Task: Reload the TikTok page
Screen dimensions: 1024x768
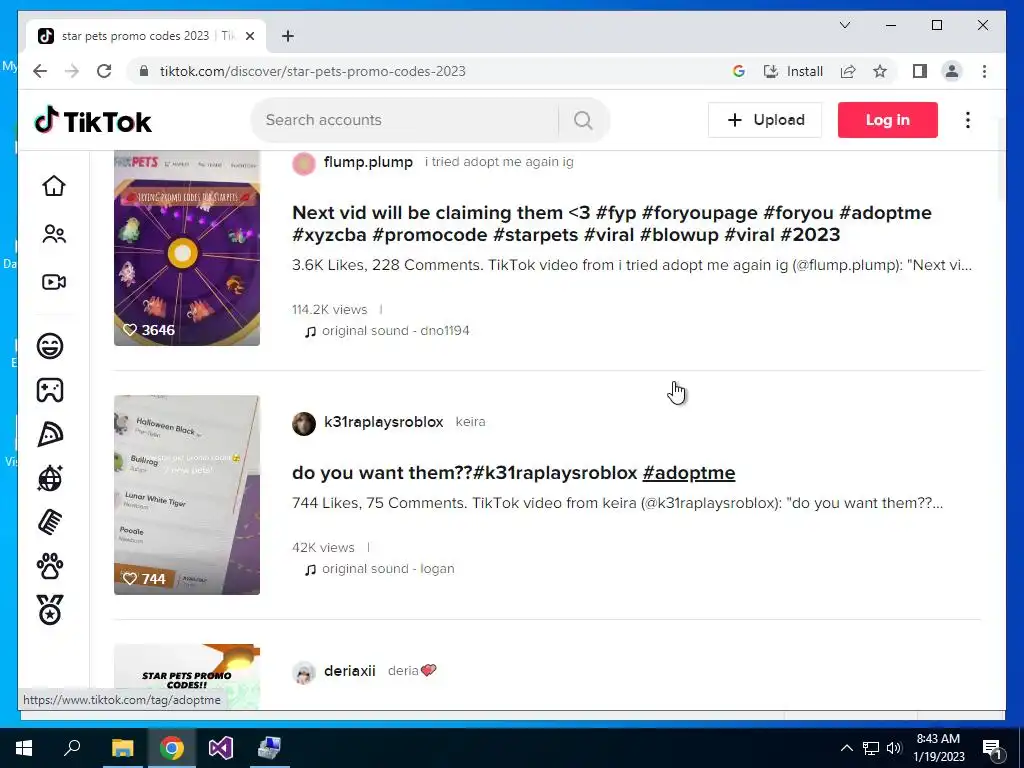Action: pos(104,71)
